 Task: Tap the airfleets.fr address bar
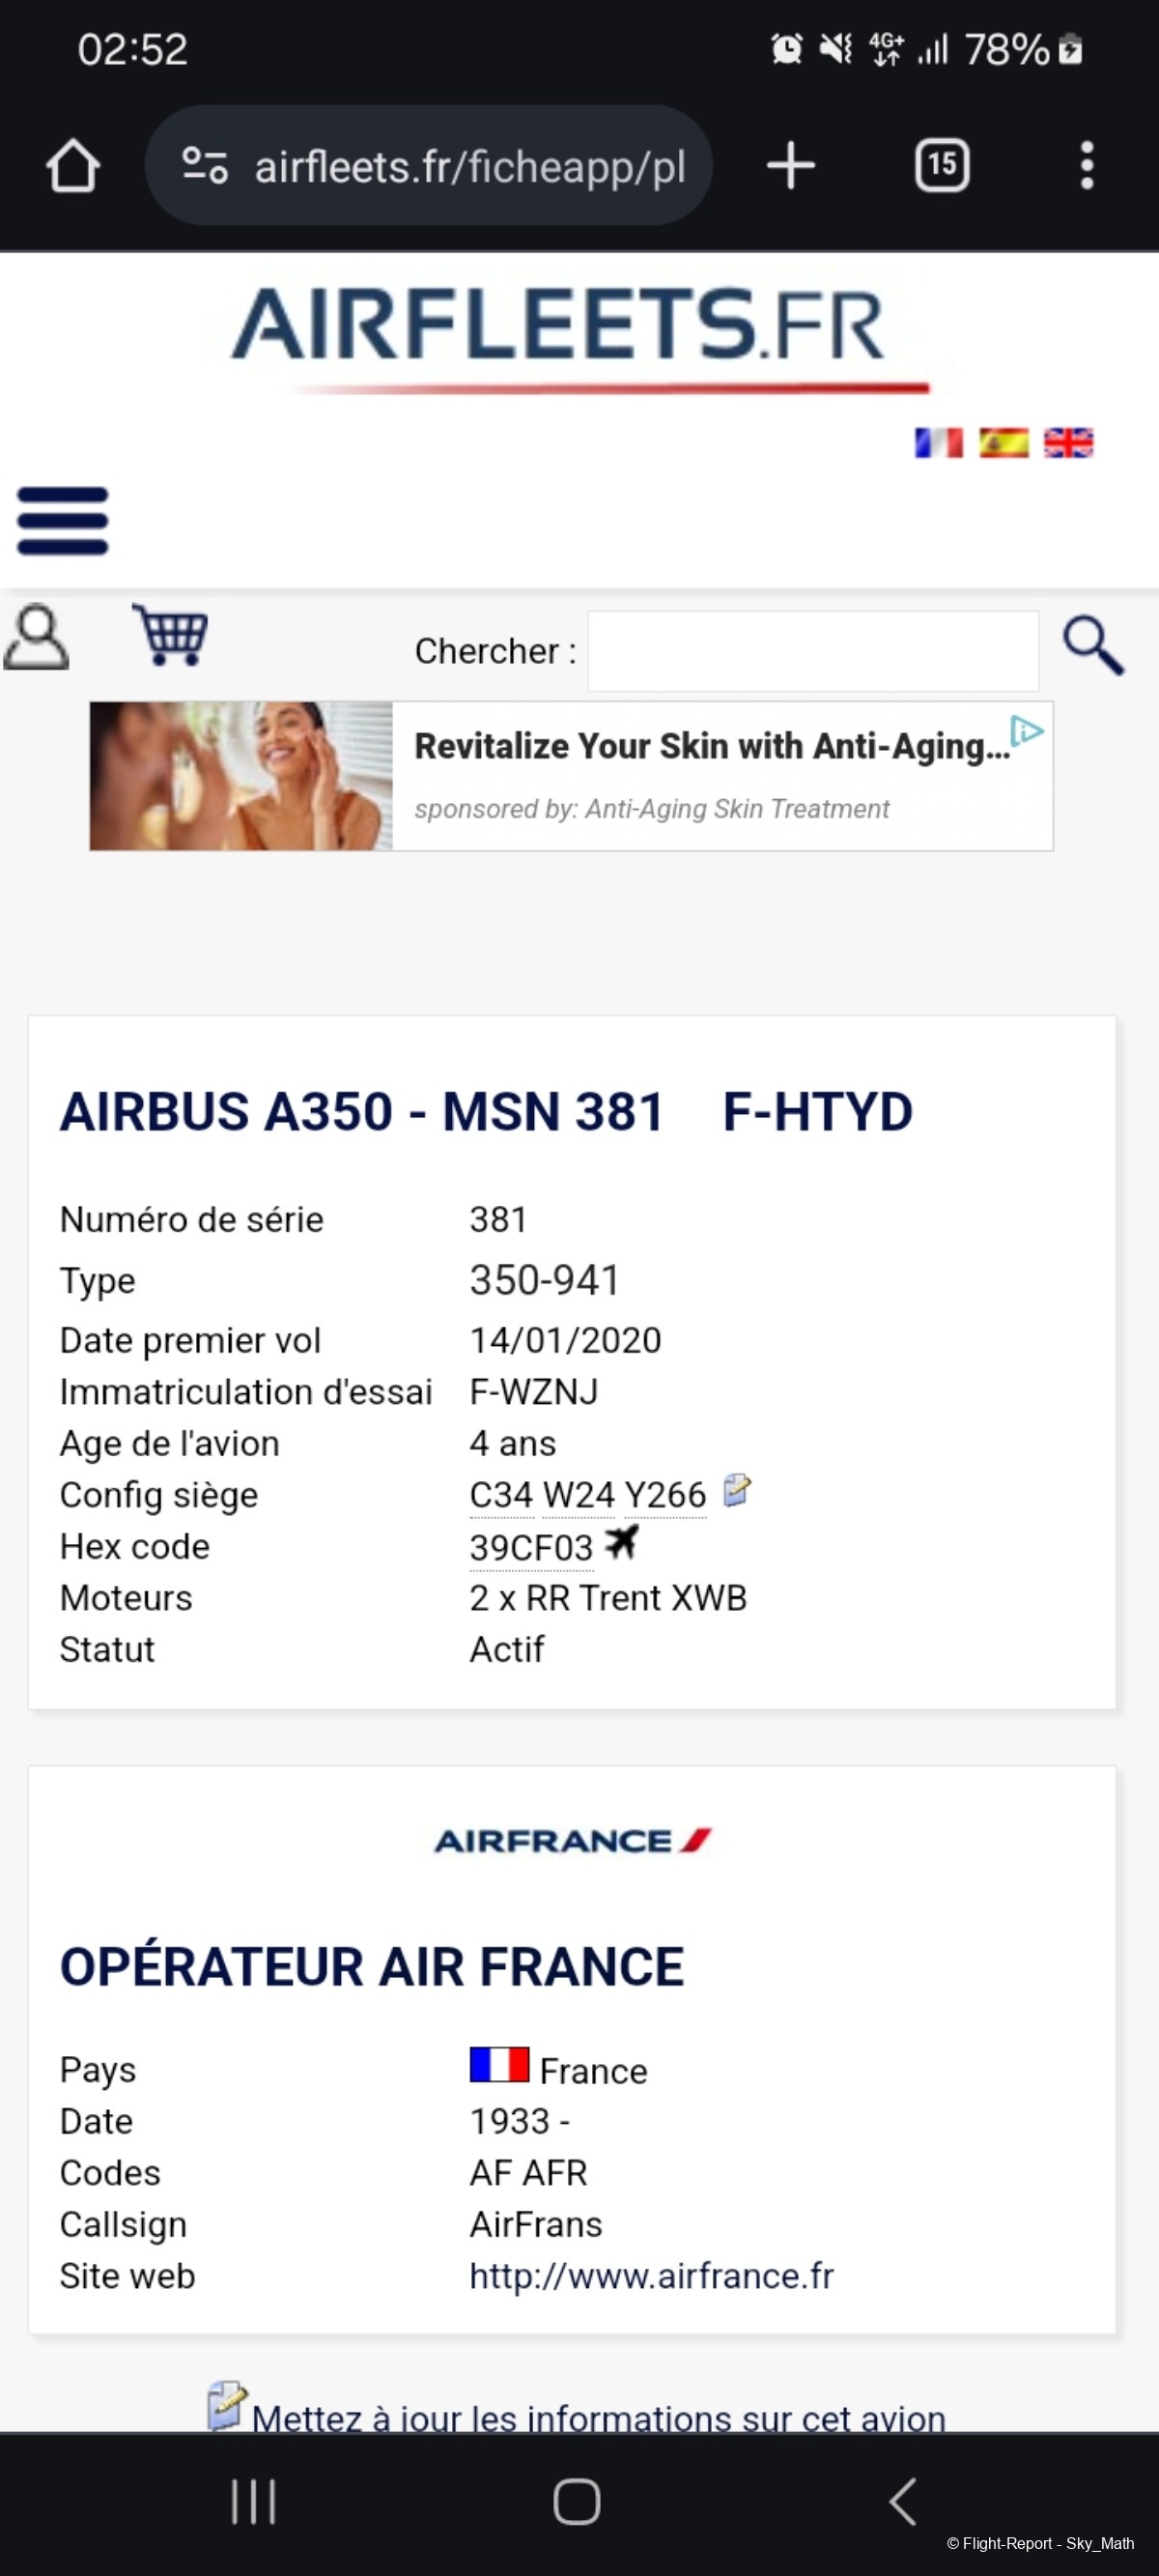pyautogui.click(x=429, y=165)
